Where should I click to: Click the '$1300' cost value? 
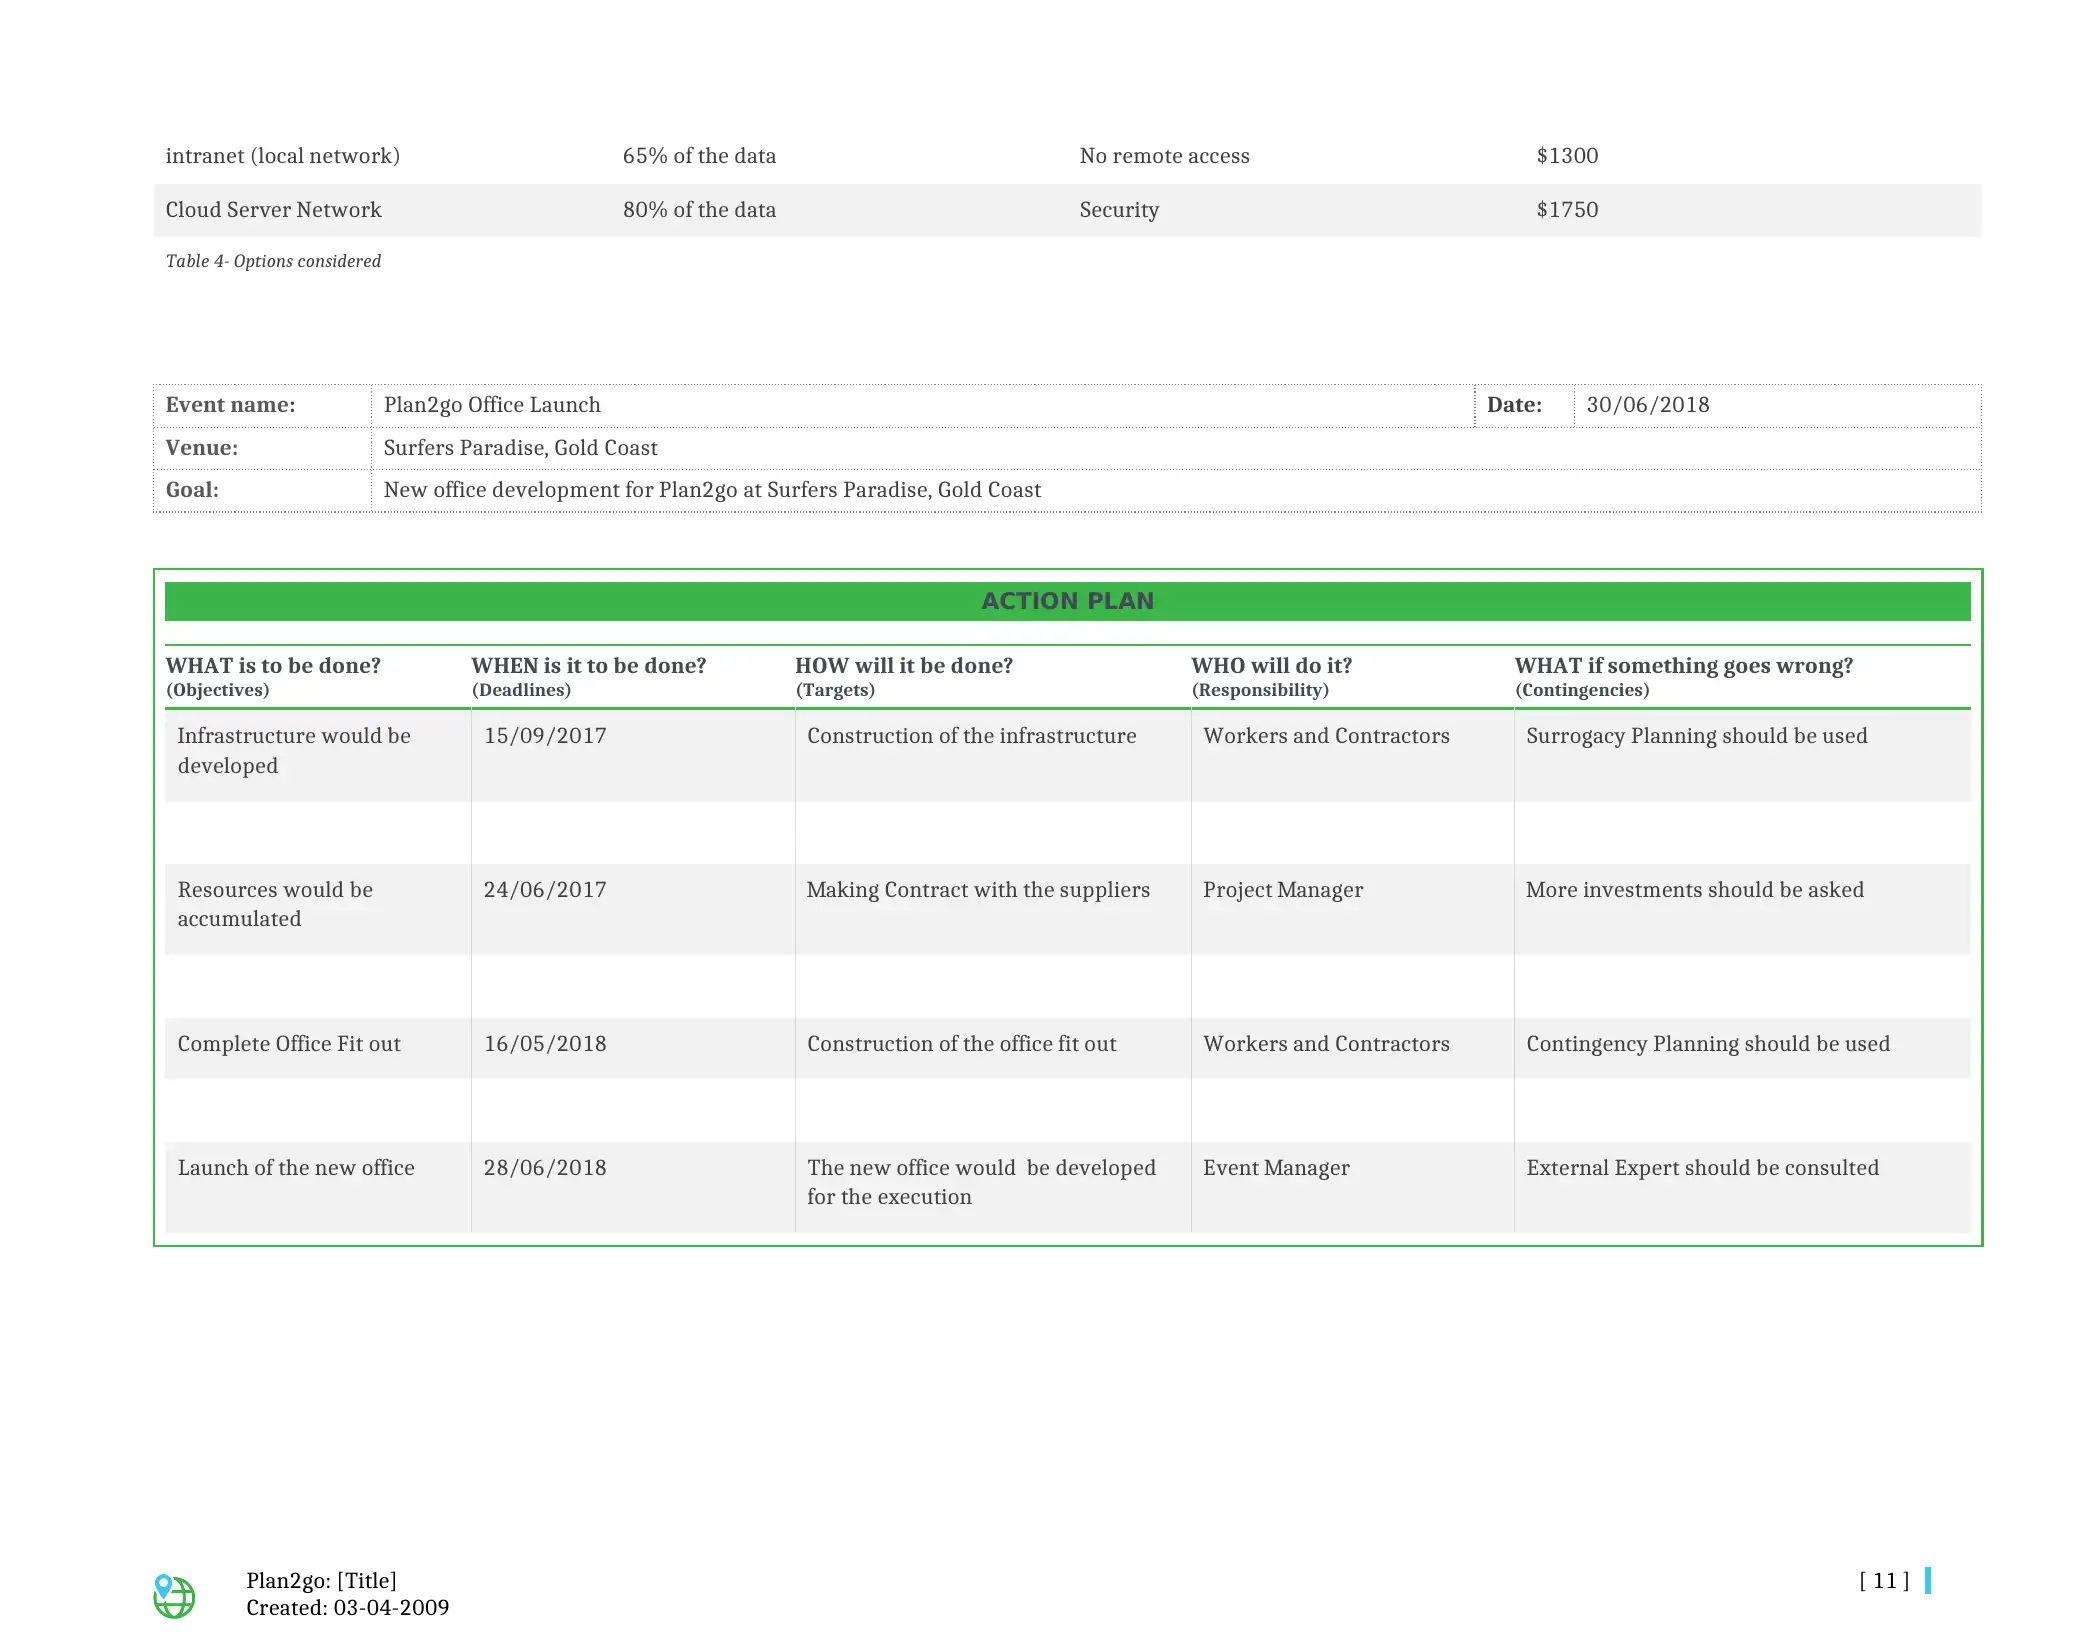(1567, 156)
